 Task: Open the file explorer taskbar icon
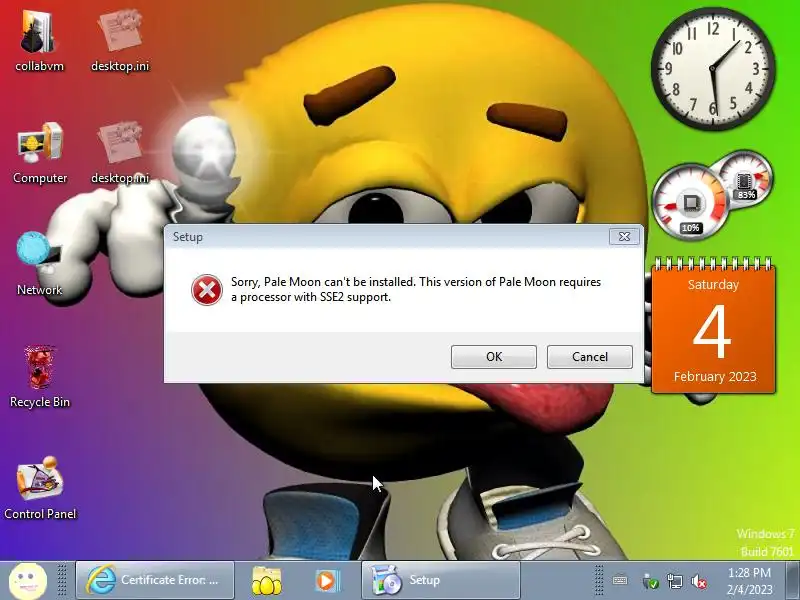(266, 581)
